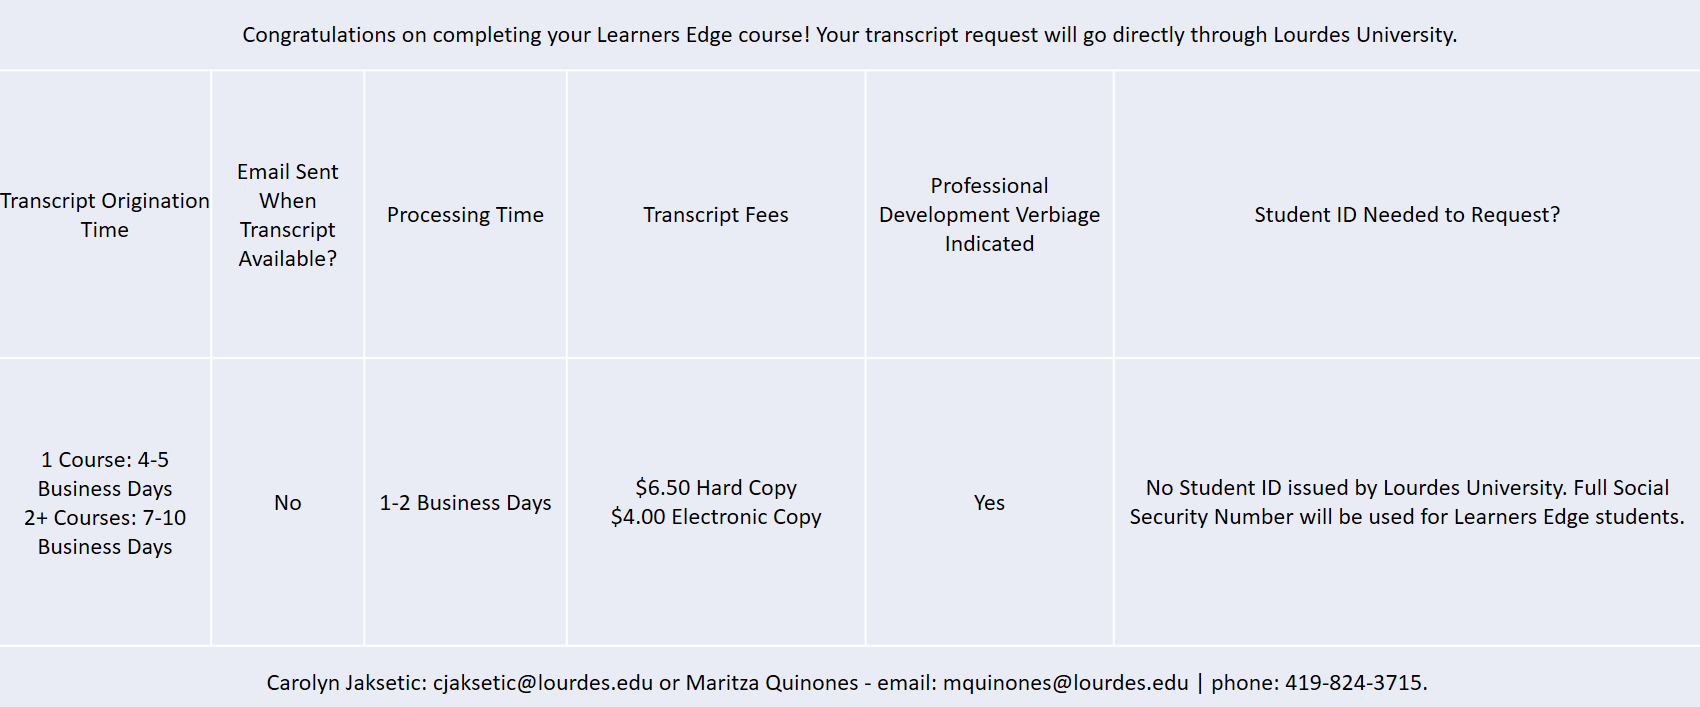
Task: Click the phone number 419-824-3715
Action: [1355, 683]
